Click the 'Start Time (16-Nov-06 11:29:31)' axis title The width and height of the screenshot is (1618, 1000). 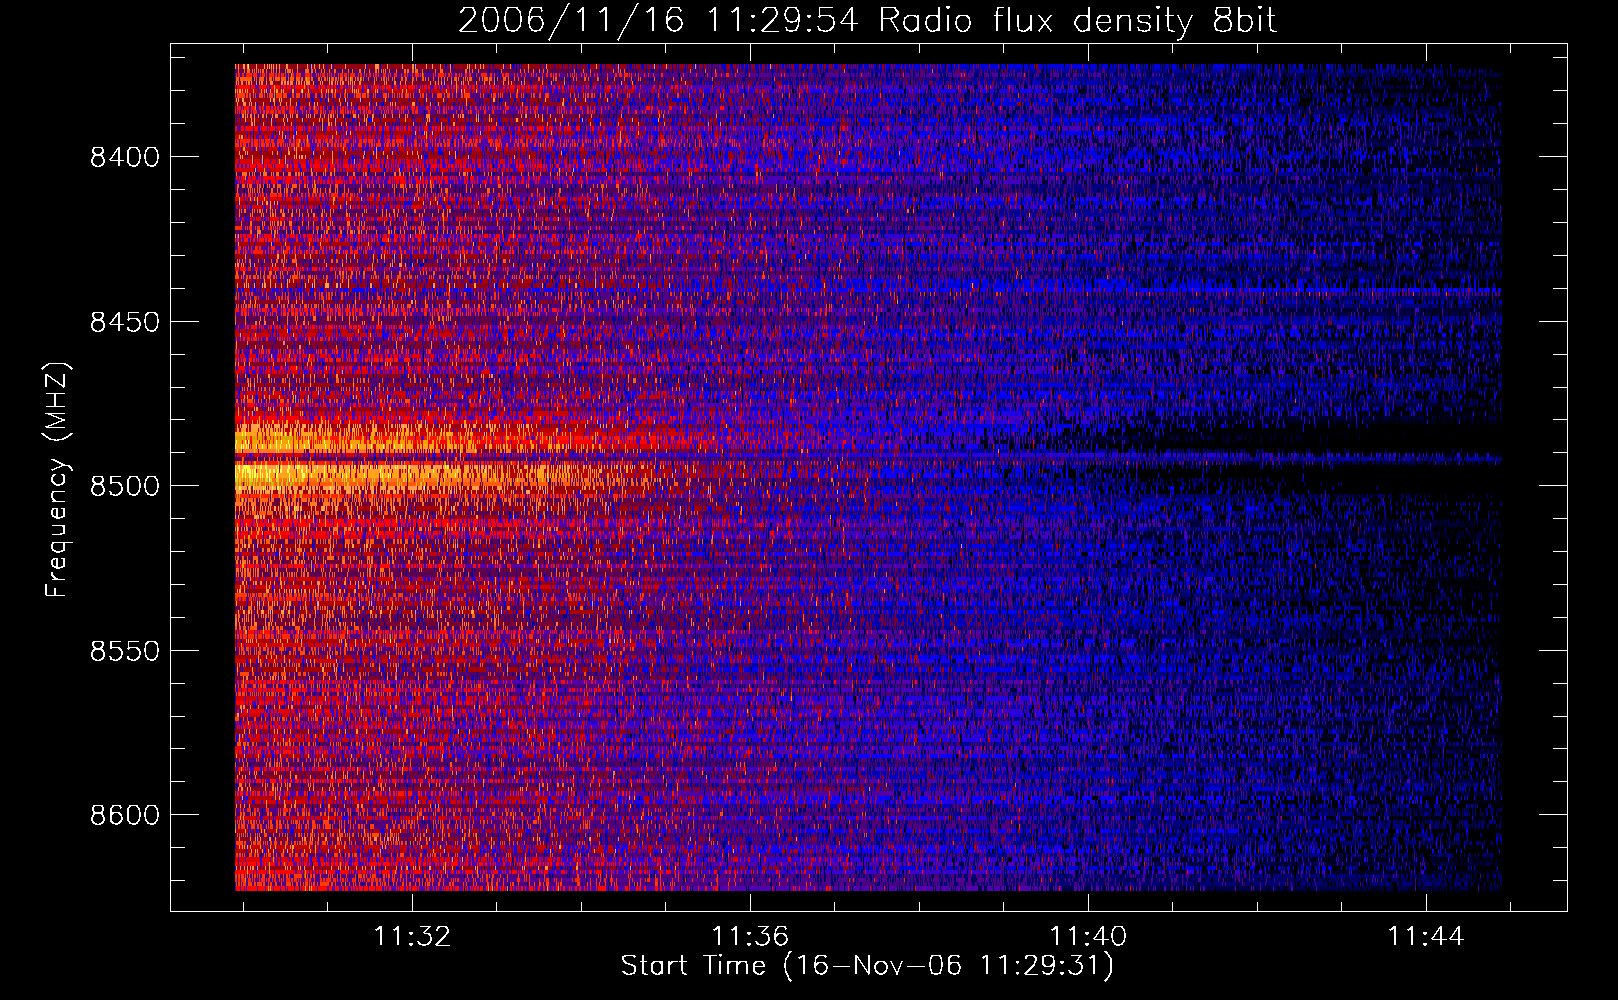tap(867, 966)
